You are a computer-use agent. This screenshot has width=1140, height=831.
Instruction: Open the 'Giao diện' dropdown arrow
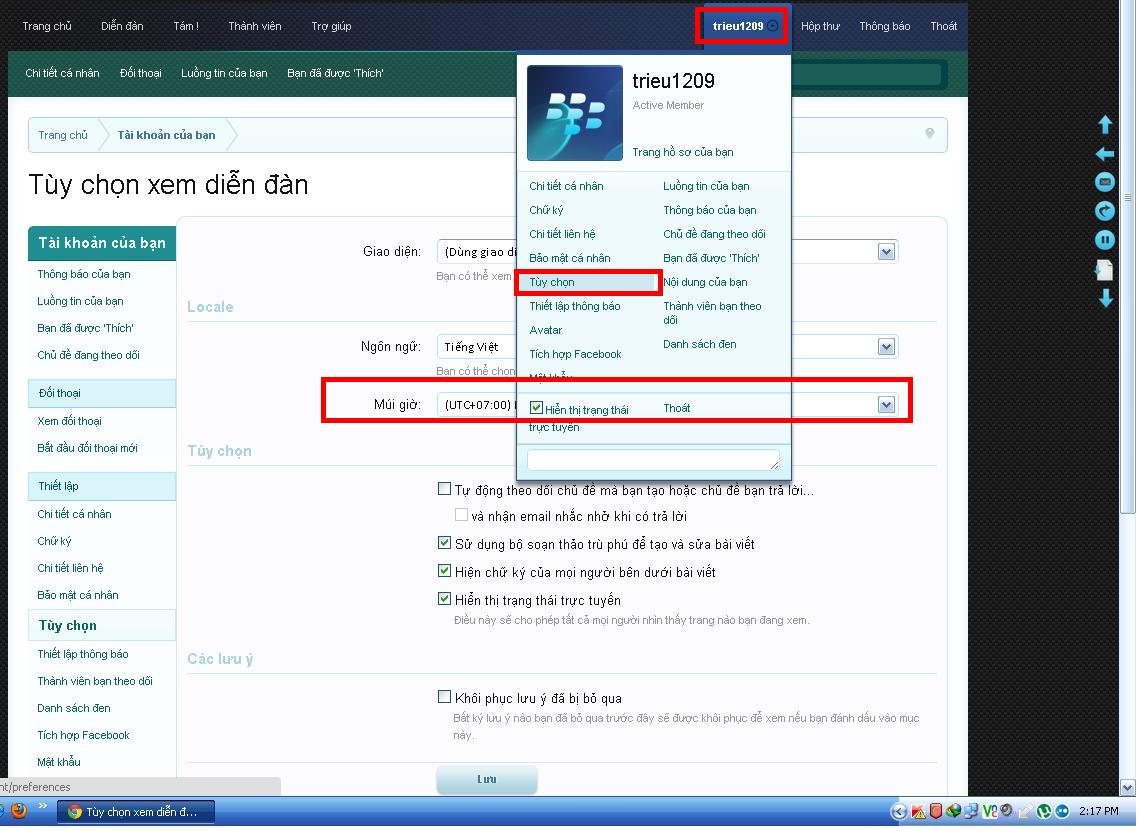[886, 252]
